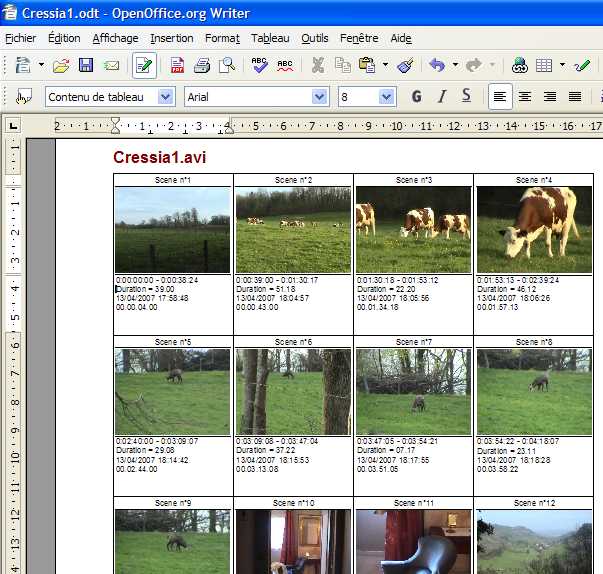Open the Tableau menu
Image resolution: width=603 pixels, height=574 pixels.
point(270,38)
